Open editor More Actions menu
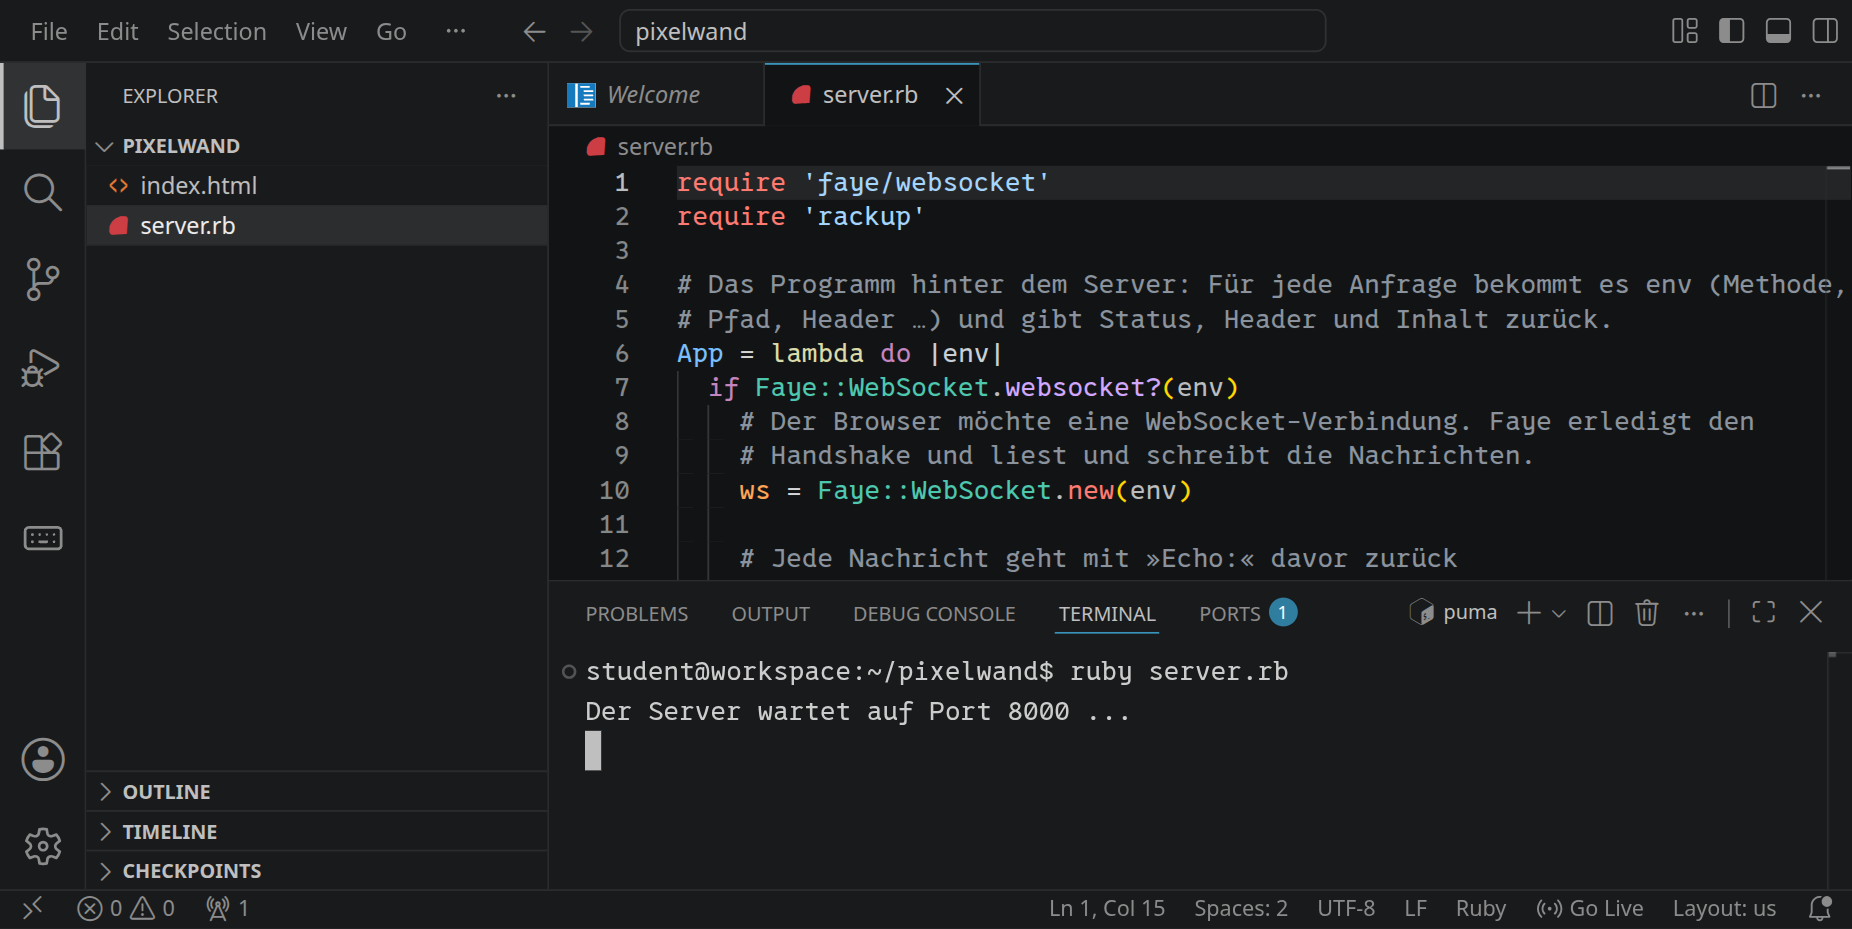Image resolution: width=1852 pixels, height=929 pixels. (x=1811, y=96)
